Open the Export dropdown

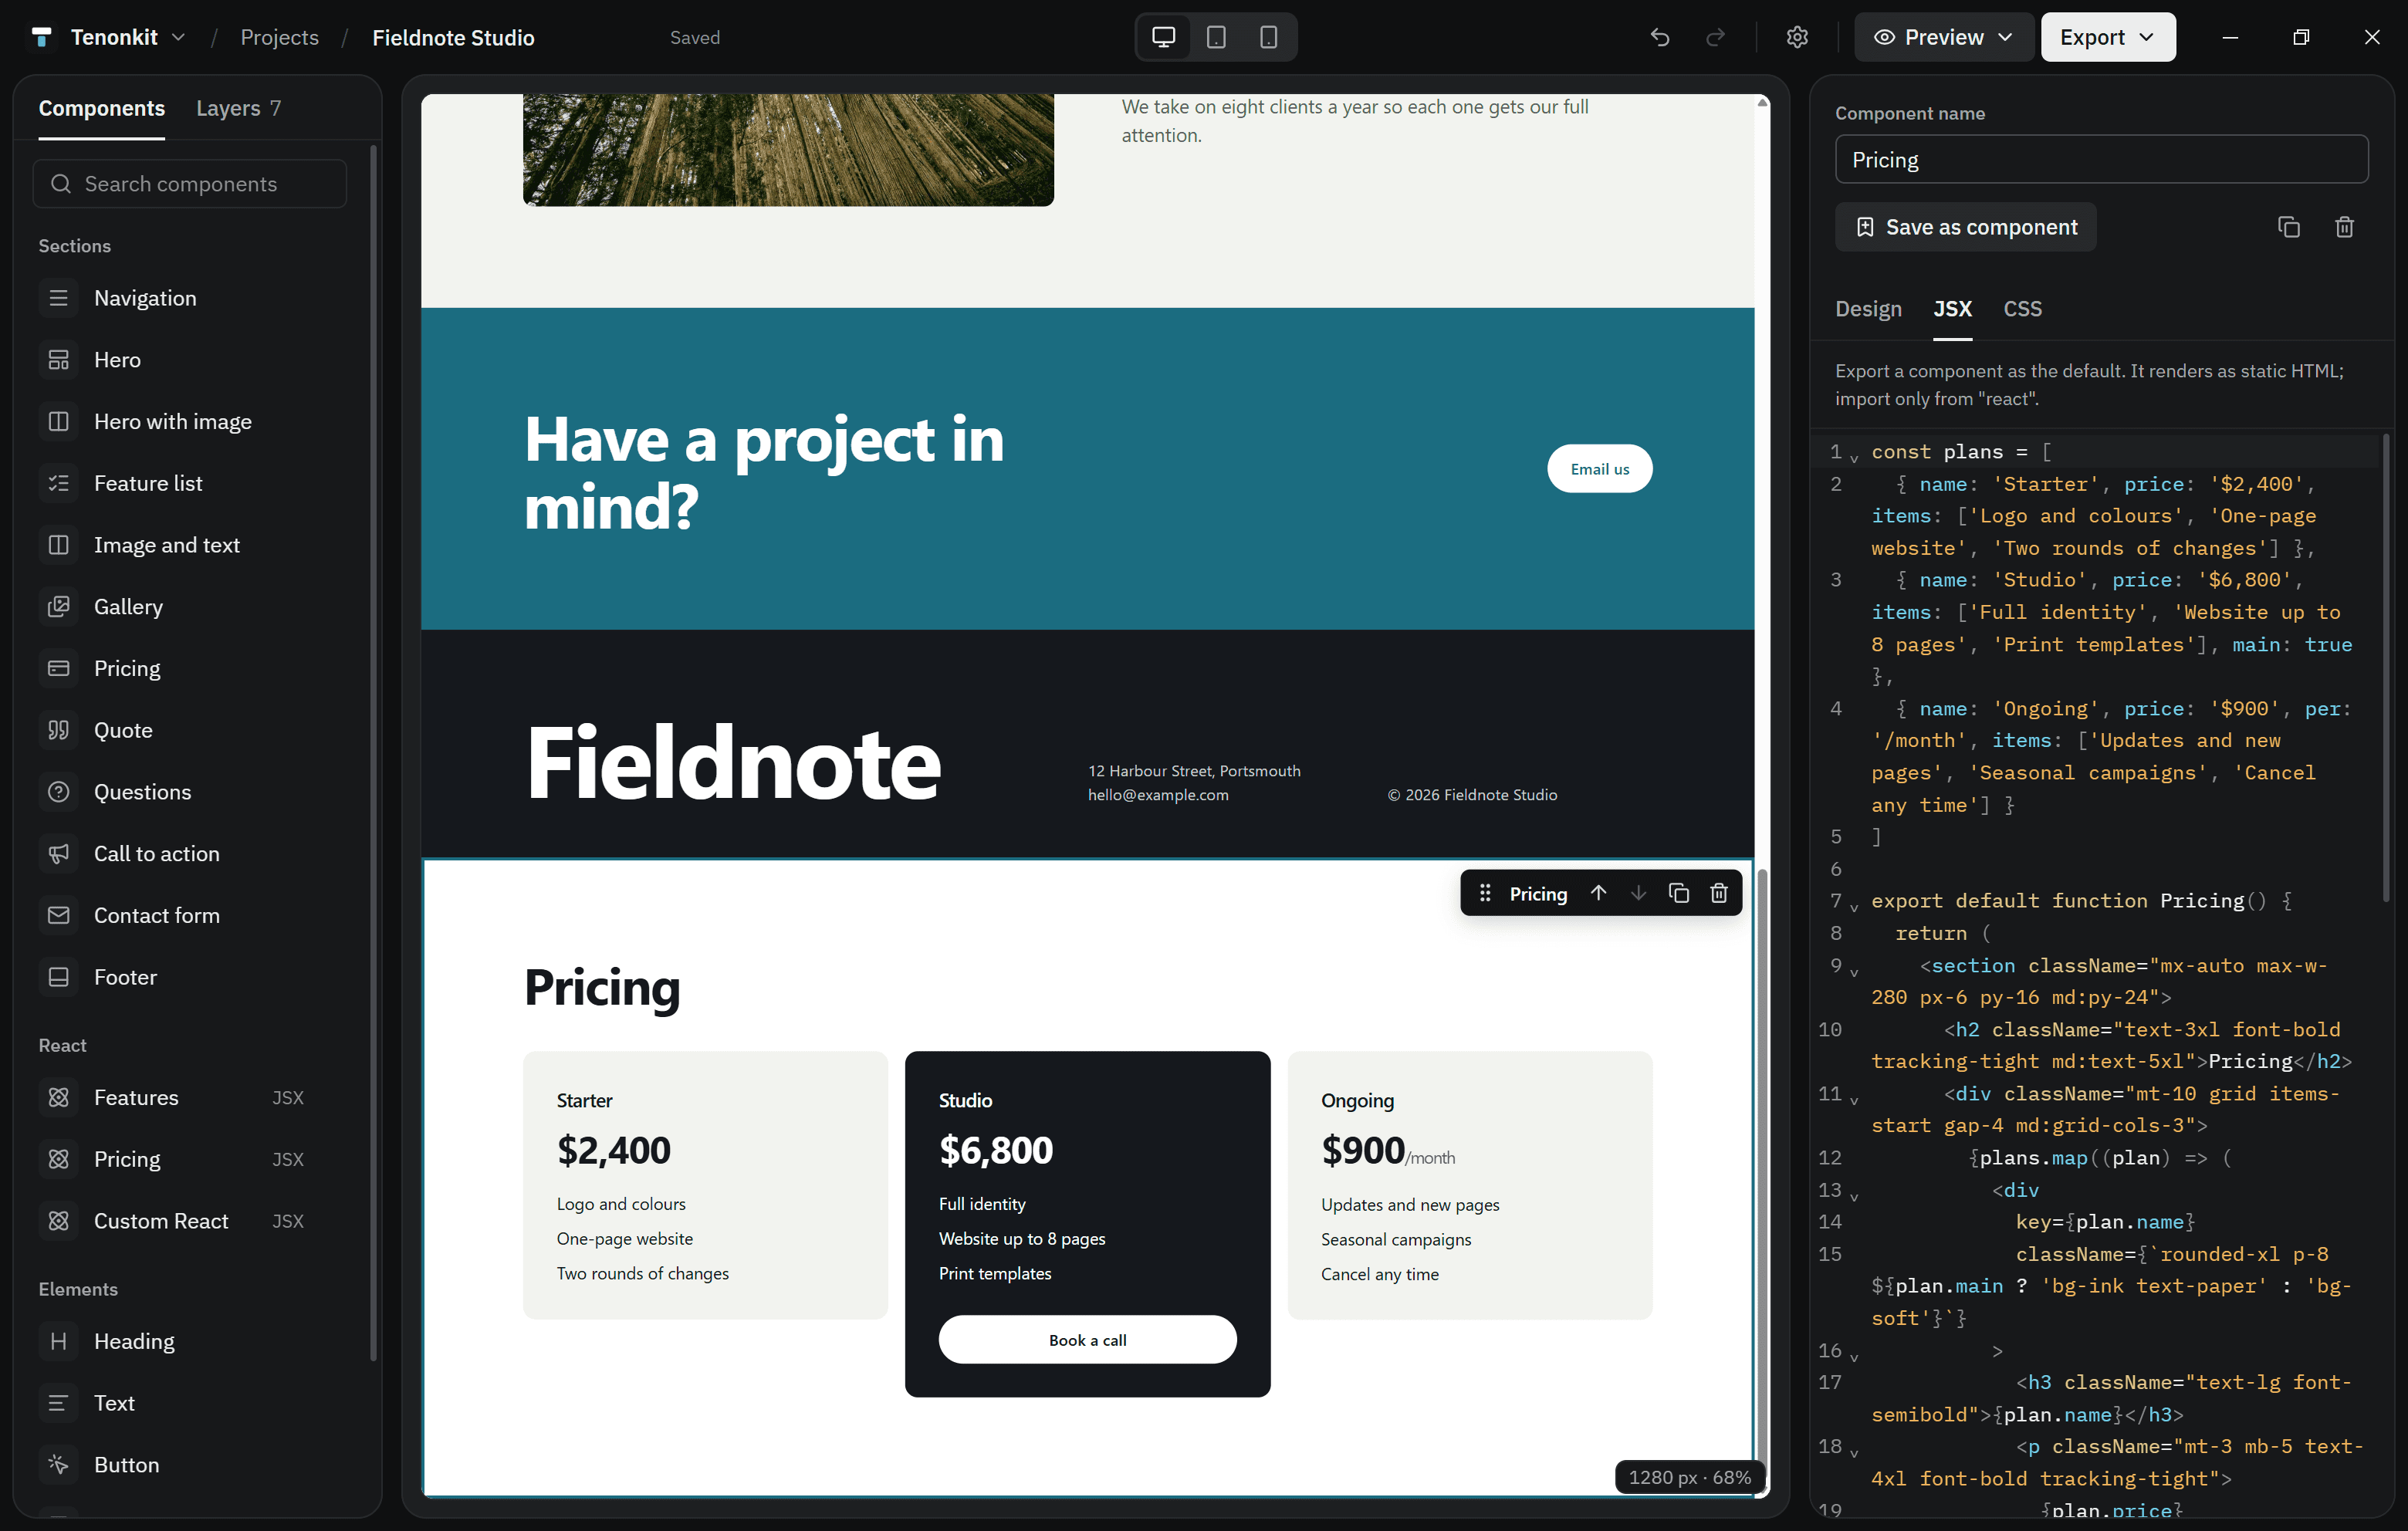(2107, 37)
